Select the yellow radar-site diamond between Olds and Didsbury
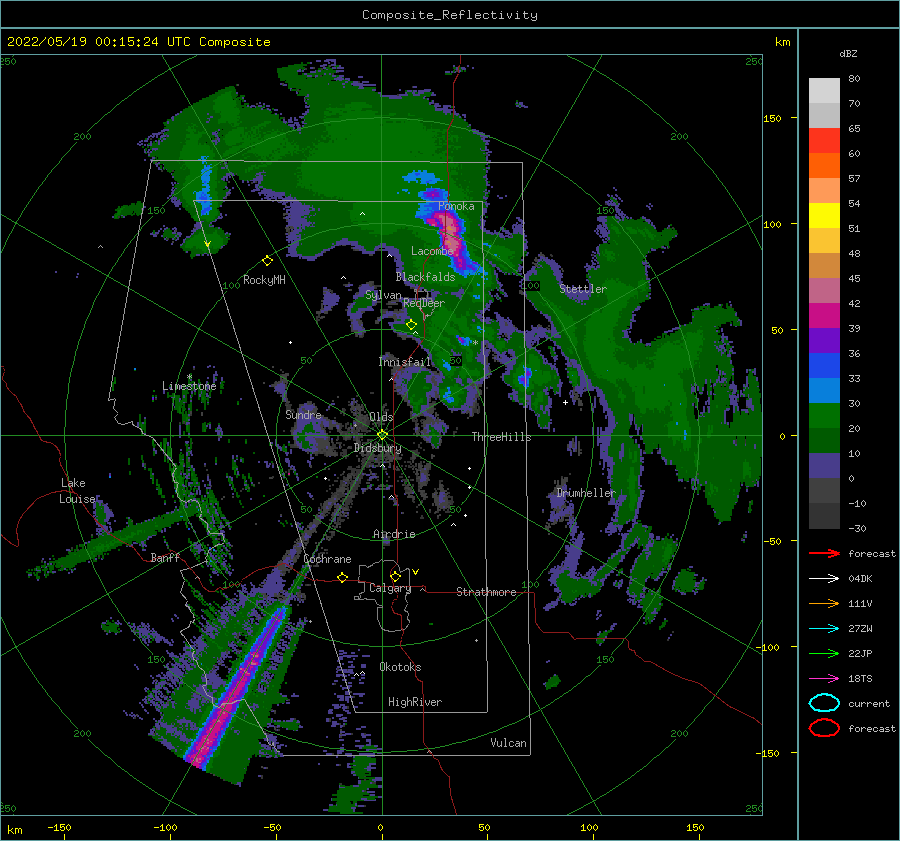900x841 pixels. pos(382,435)
